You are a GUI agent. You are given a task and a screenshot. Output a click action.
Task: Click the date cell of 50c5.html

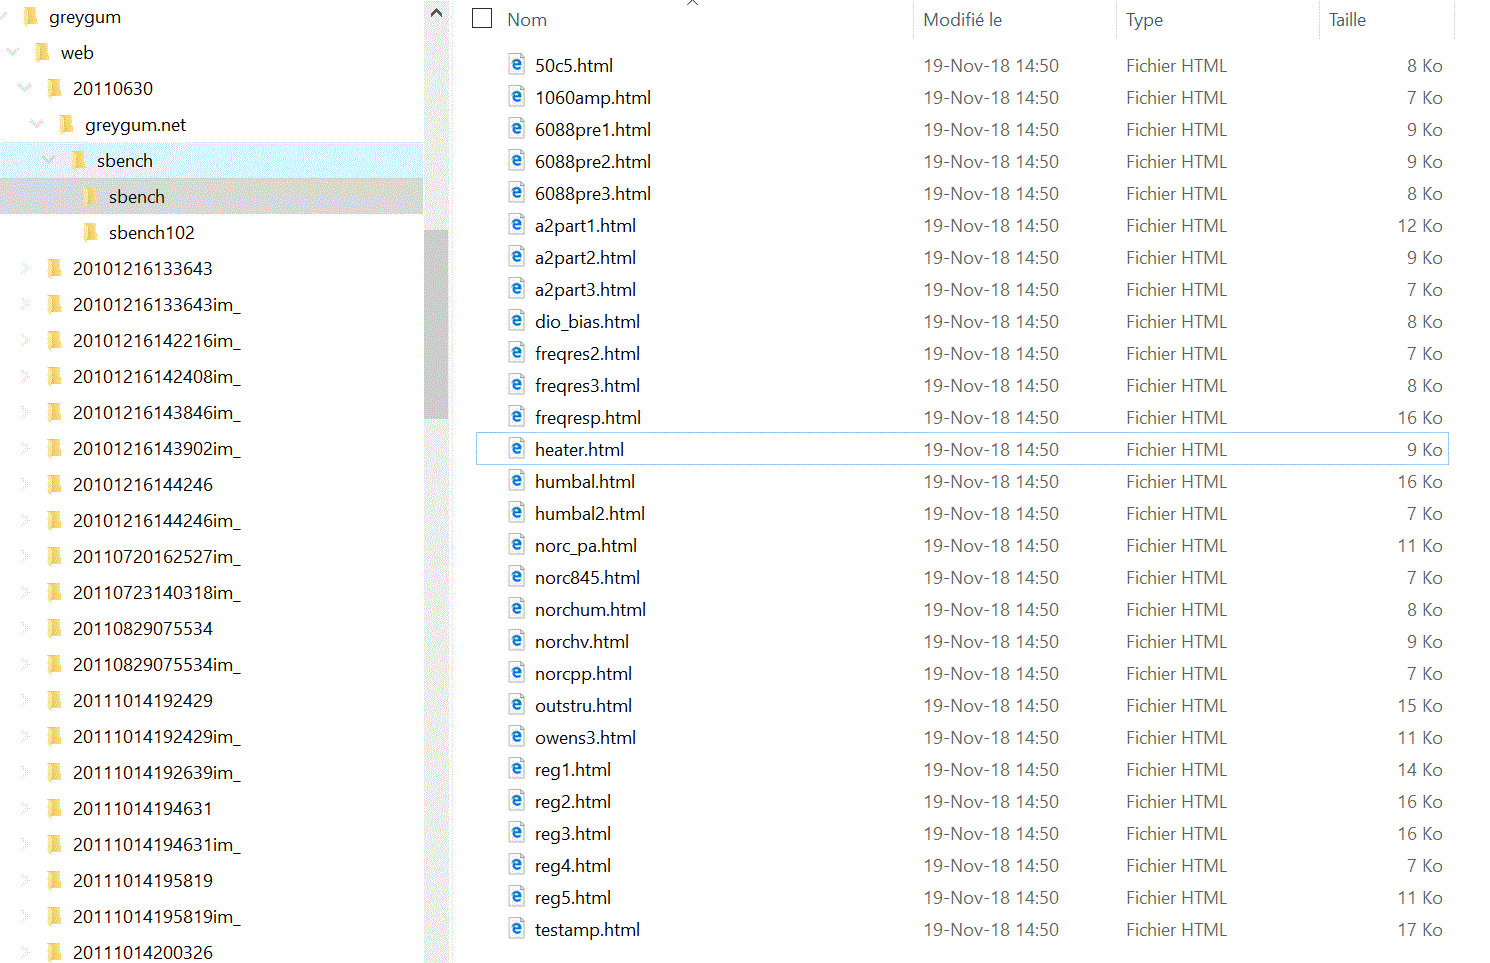[991, 65]
